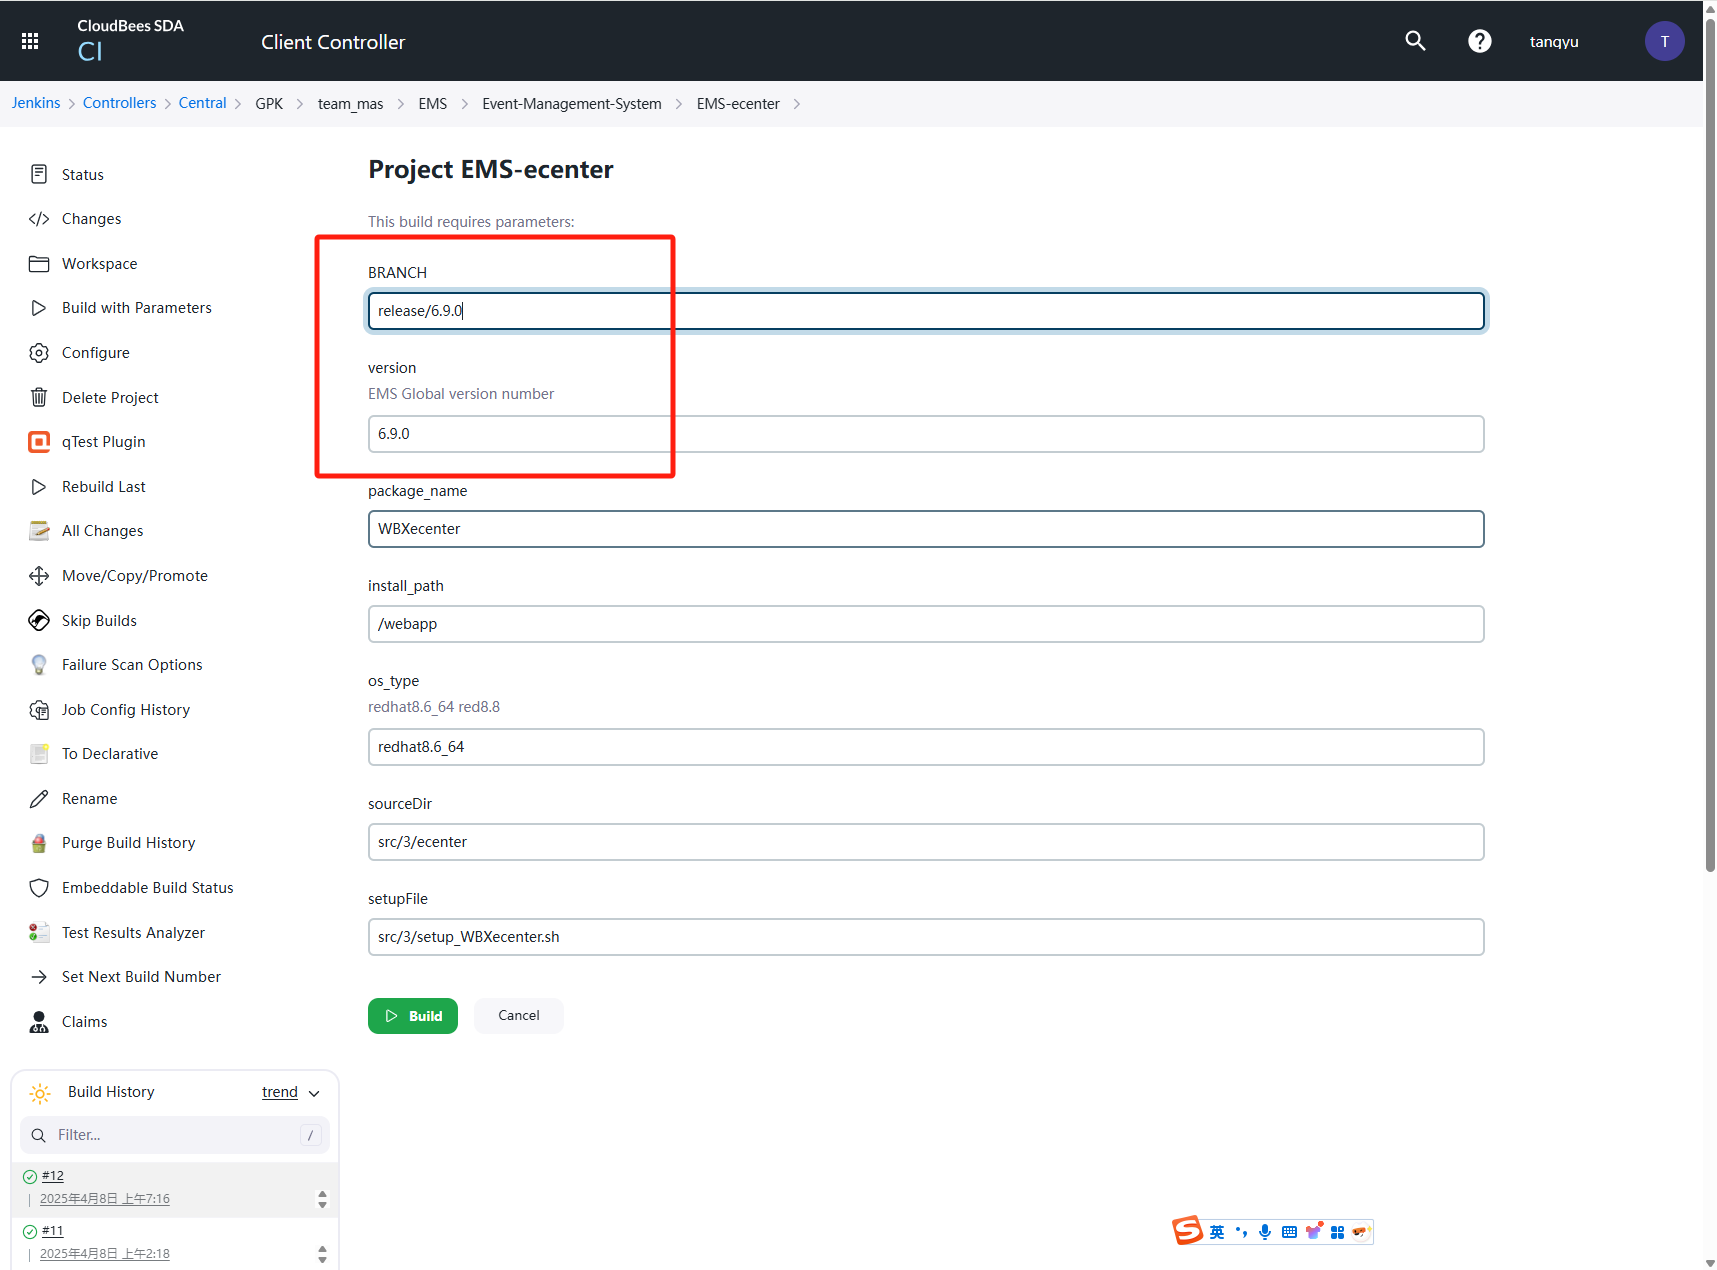Click the green Build button
Viewport: 1717px width, 1270px height.
pos(413,1016)
